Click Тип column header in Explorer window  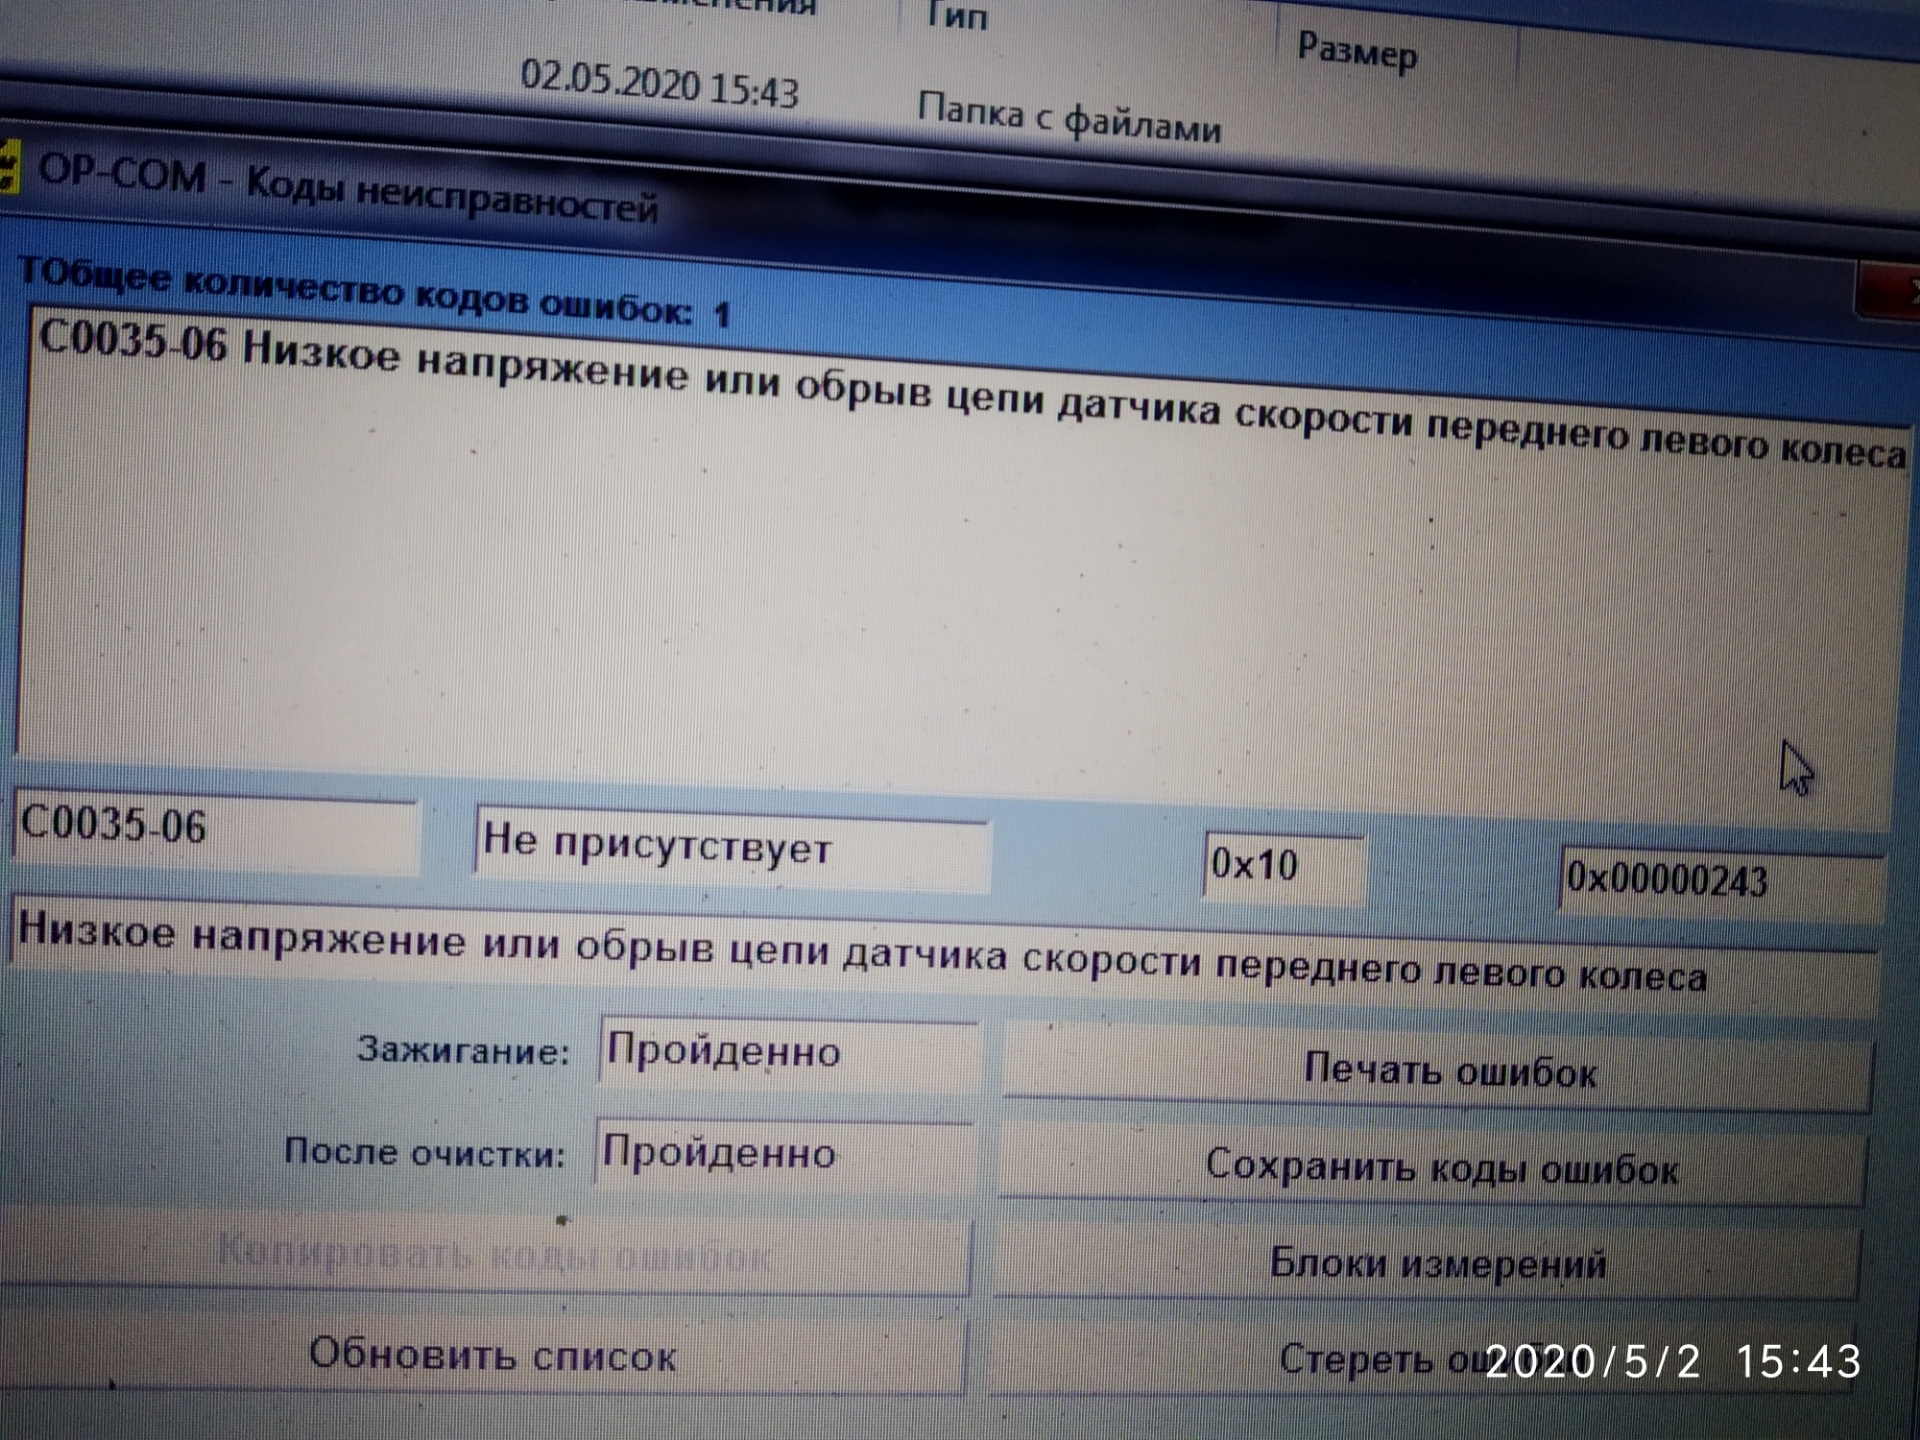(957, 14)
